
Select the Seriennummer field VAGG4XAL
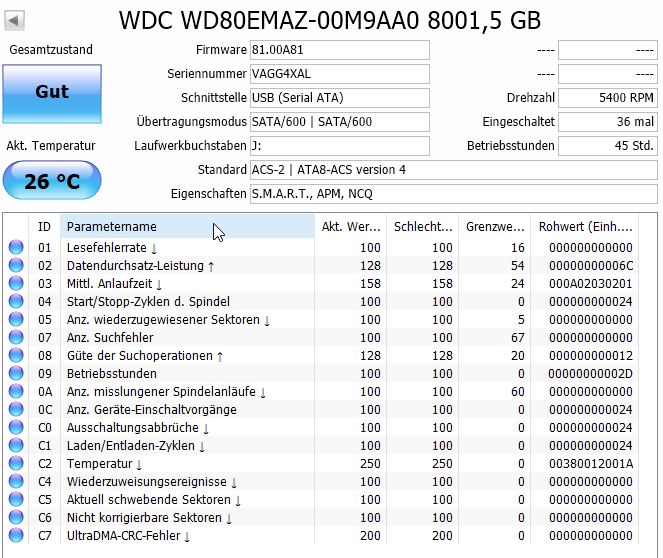[x=340, y=74]
